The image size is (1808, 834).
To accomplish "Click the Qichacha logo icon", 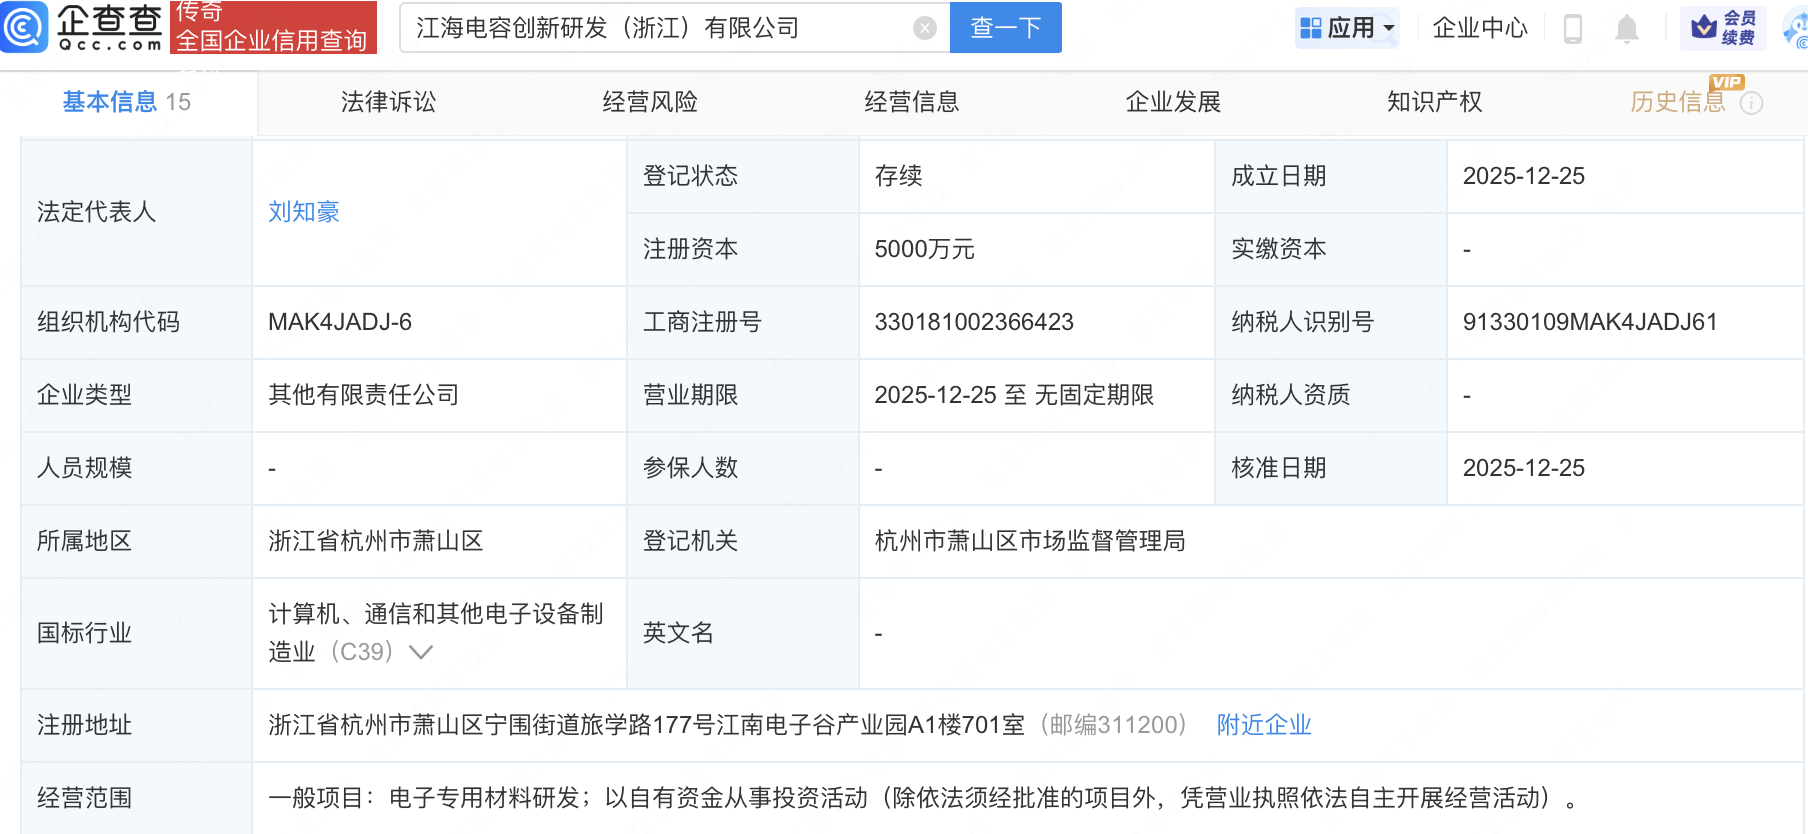I will [24, 27].
